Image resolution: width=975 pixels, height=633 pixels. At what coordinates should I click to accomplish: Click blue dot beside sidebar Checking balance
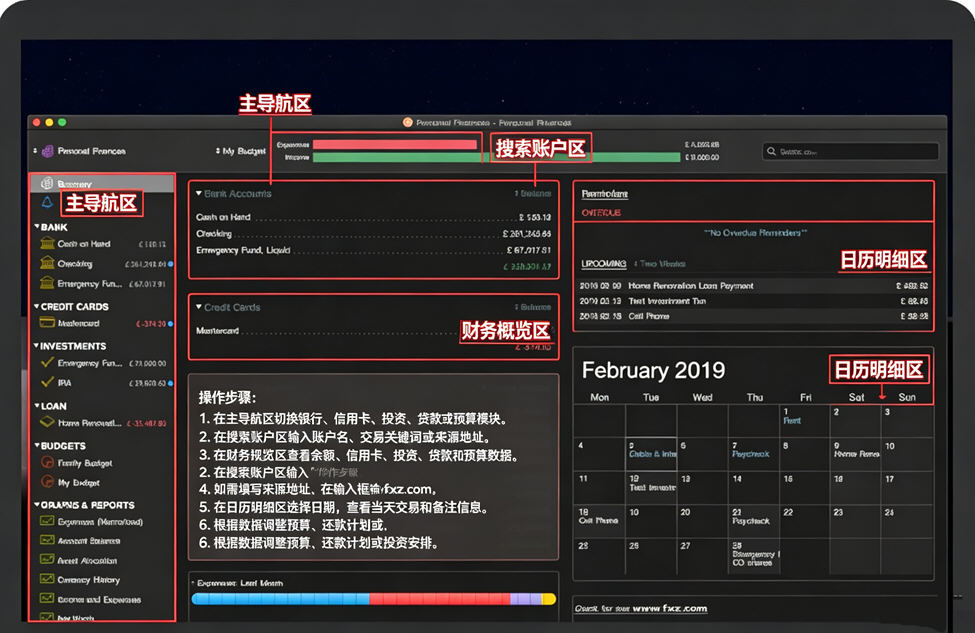tap(170, 264)
